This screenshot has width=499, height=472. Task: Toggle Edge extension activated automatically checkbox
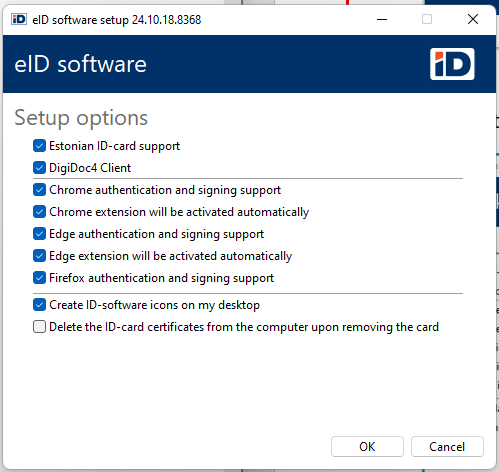coord(39,256)
